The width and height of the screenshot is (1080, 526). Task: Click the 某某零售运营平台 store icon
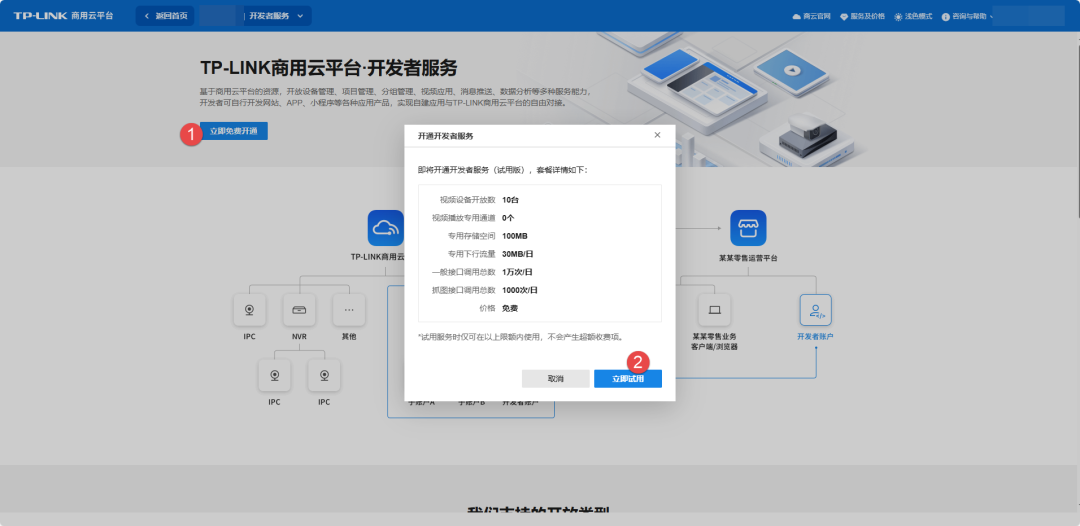pos(748,228)
